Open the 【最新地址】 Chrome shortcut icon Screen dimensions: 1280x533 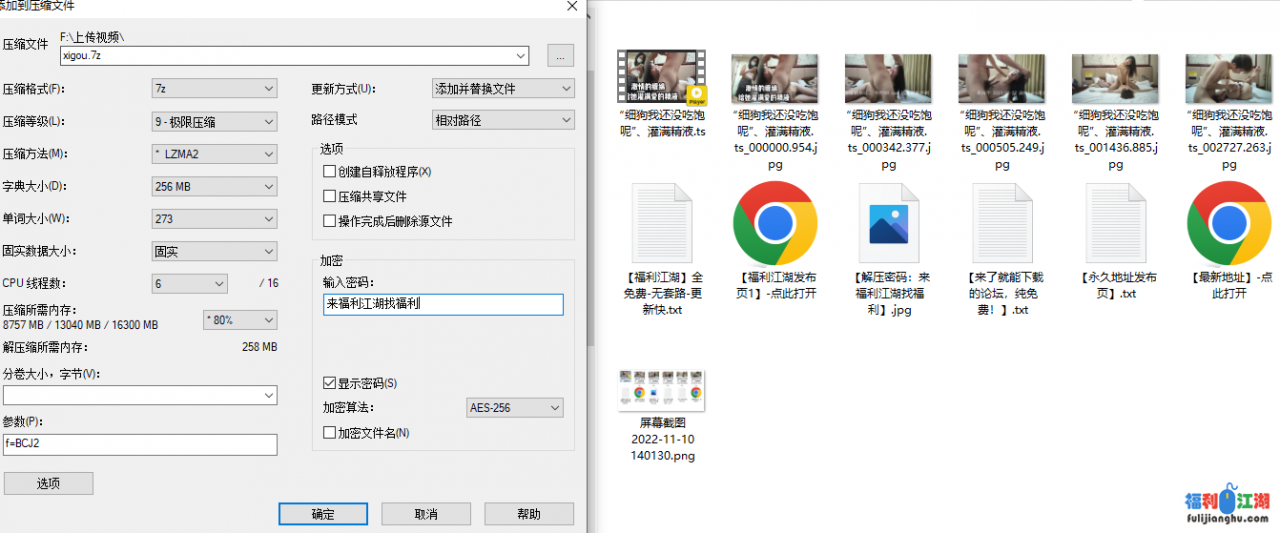tap(1228, 223)
